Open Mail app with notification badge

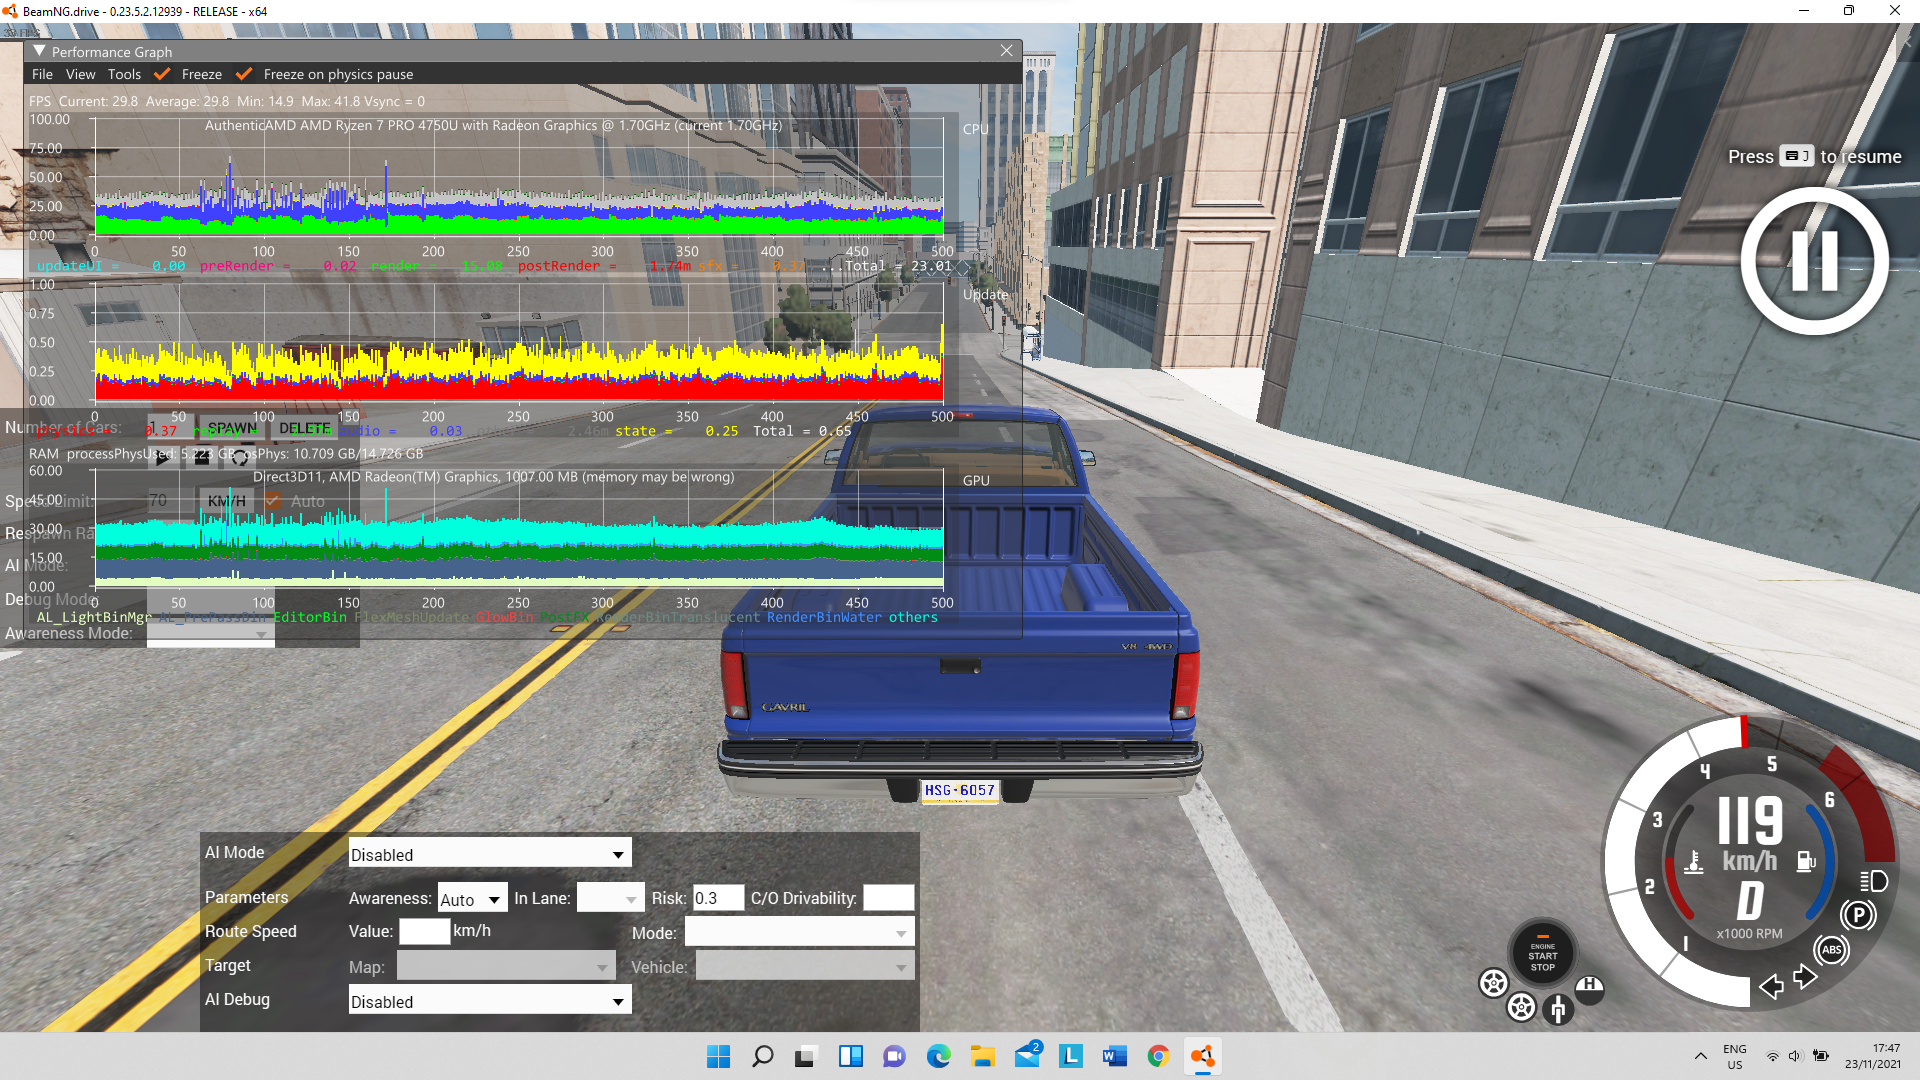pos(1027,1056)
